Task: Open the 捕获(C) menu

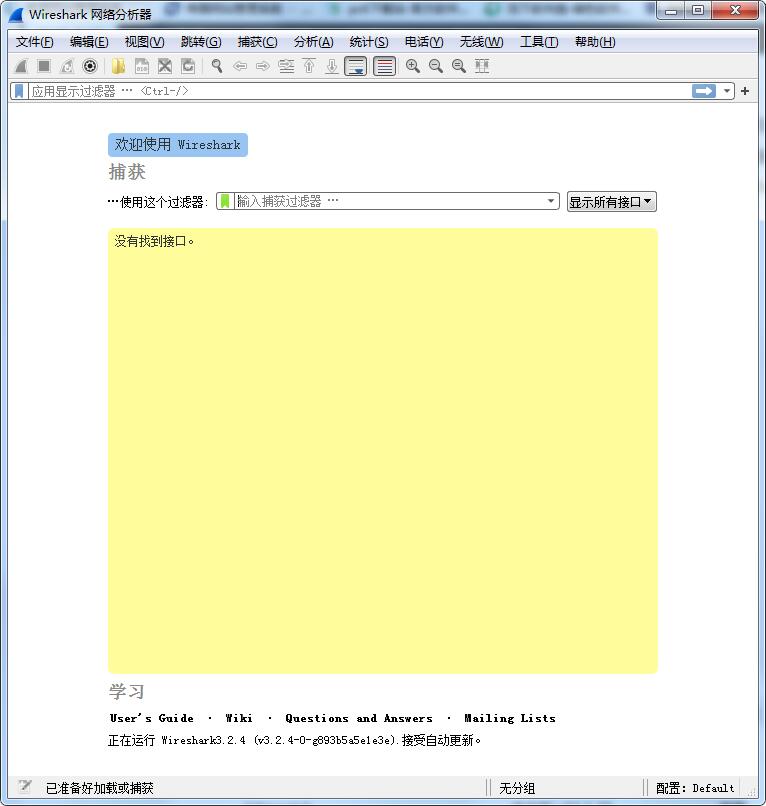Action: point(258,42)
